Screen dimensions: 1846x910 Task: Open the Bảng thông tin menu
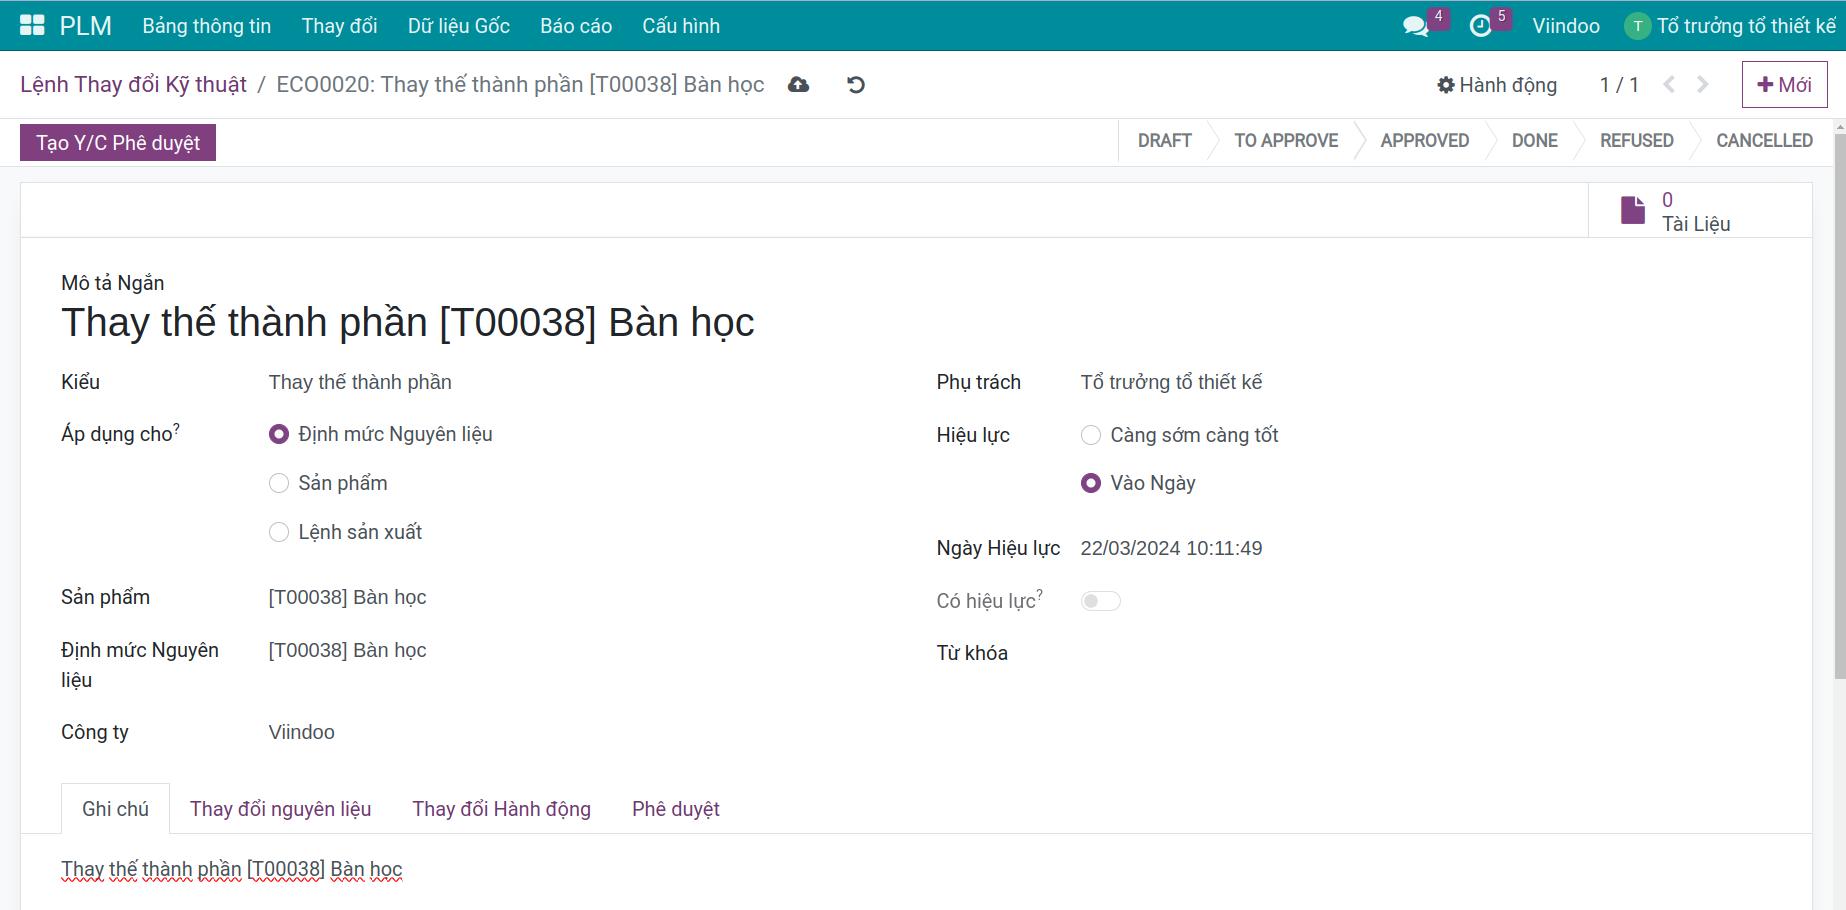click(x=207, y=26)
